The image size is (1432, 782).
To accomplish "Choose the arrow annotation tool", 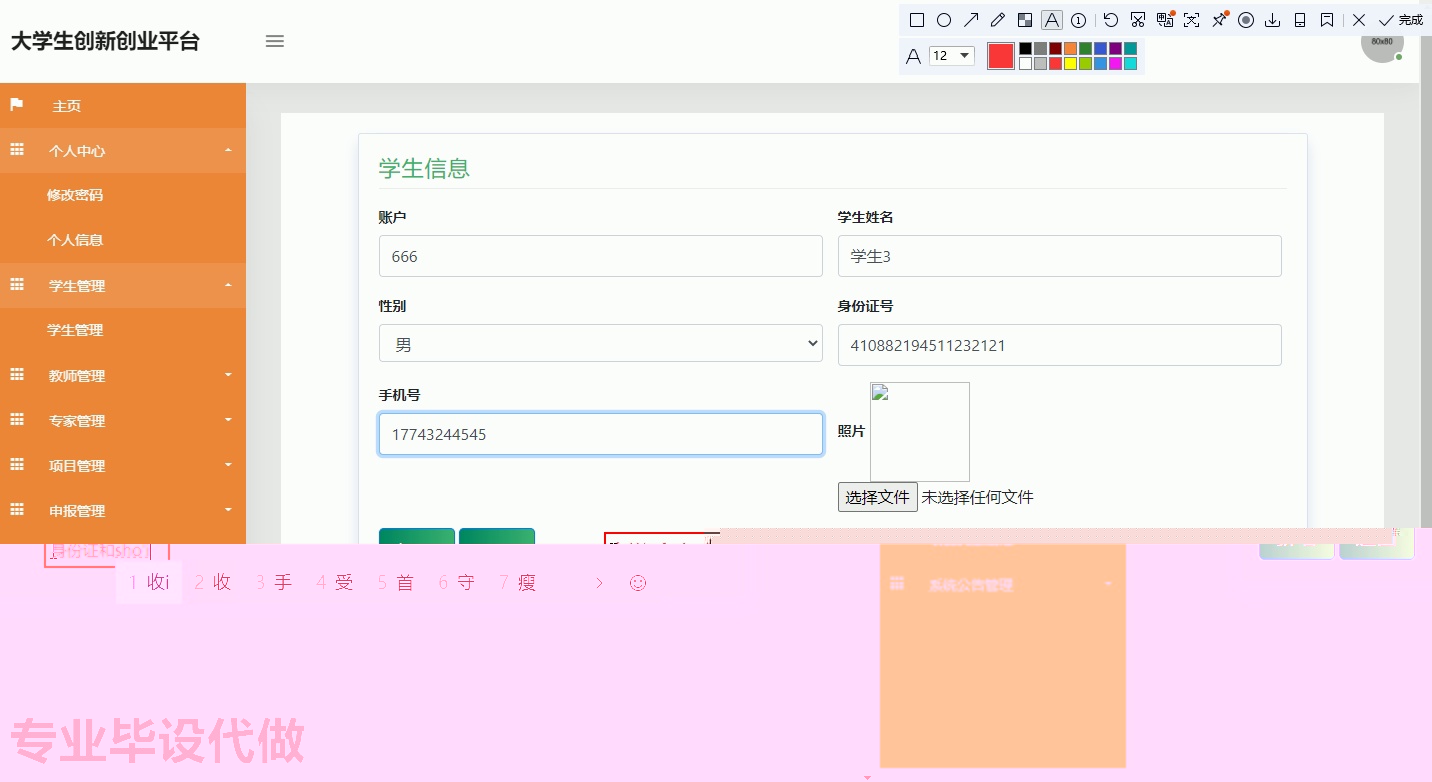I will 971,20.
